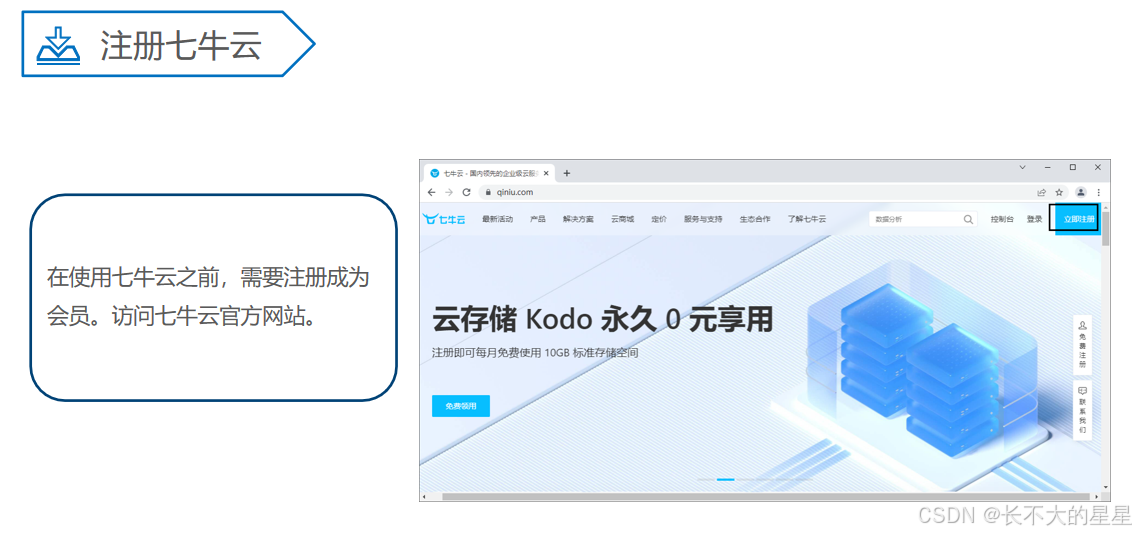1136x535 pixels.
Task: Reload the qiniu.com page
Action: [x=467, y=192]
